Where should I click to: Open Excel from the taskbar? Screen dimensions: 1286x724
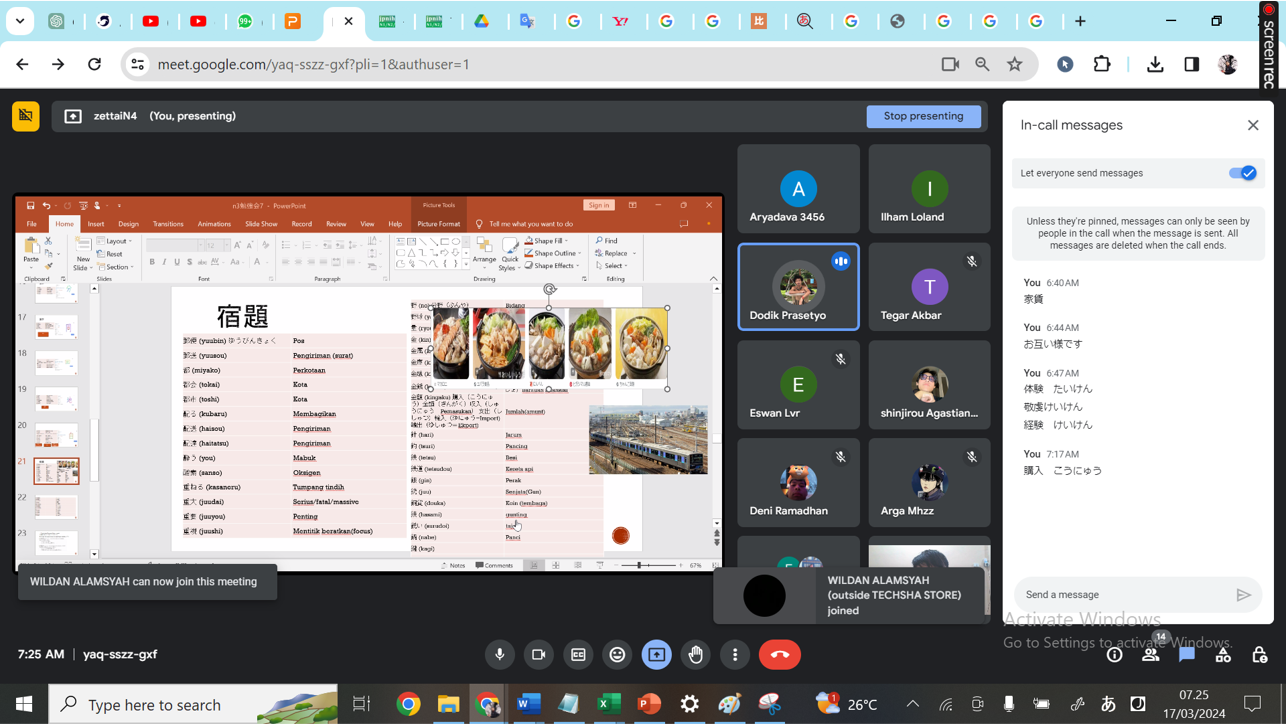point(609,705)
